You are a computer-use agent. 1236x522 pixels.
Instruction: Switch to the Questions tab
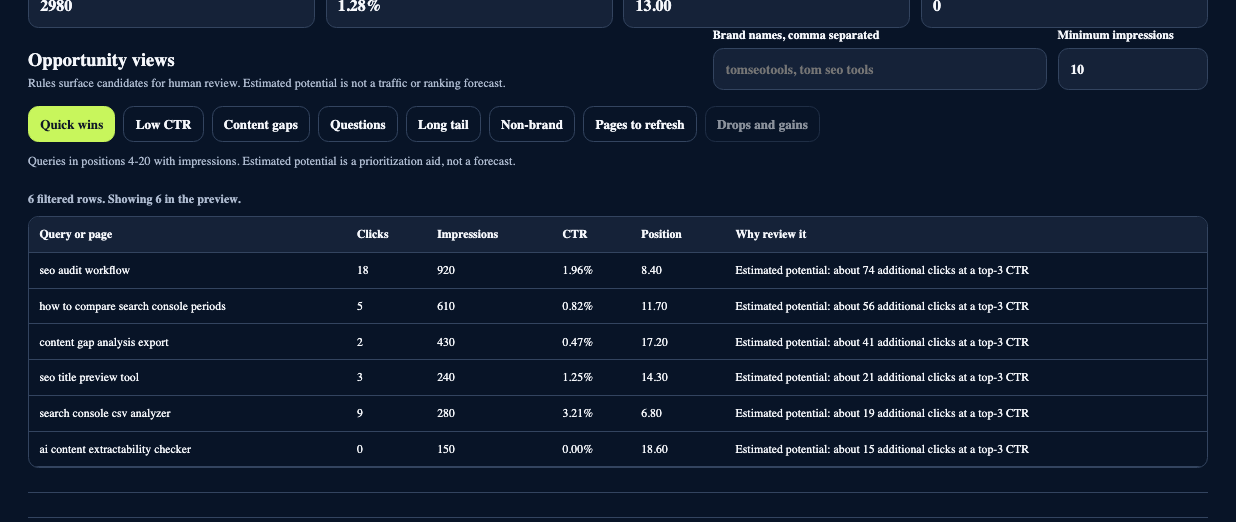[358, 125]
